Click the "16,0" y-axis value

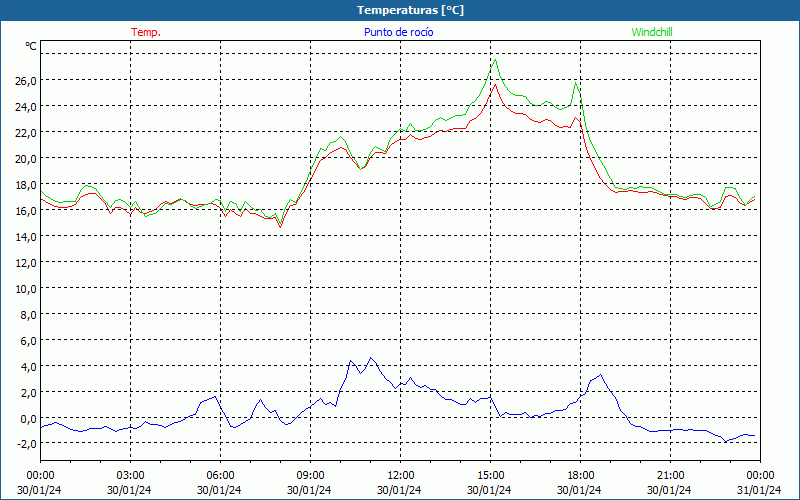pos(26,211)
